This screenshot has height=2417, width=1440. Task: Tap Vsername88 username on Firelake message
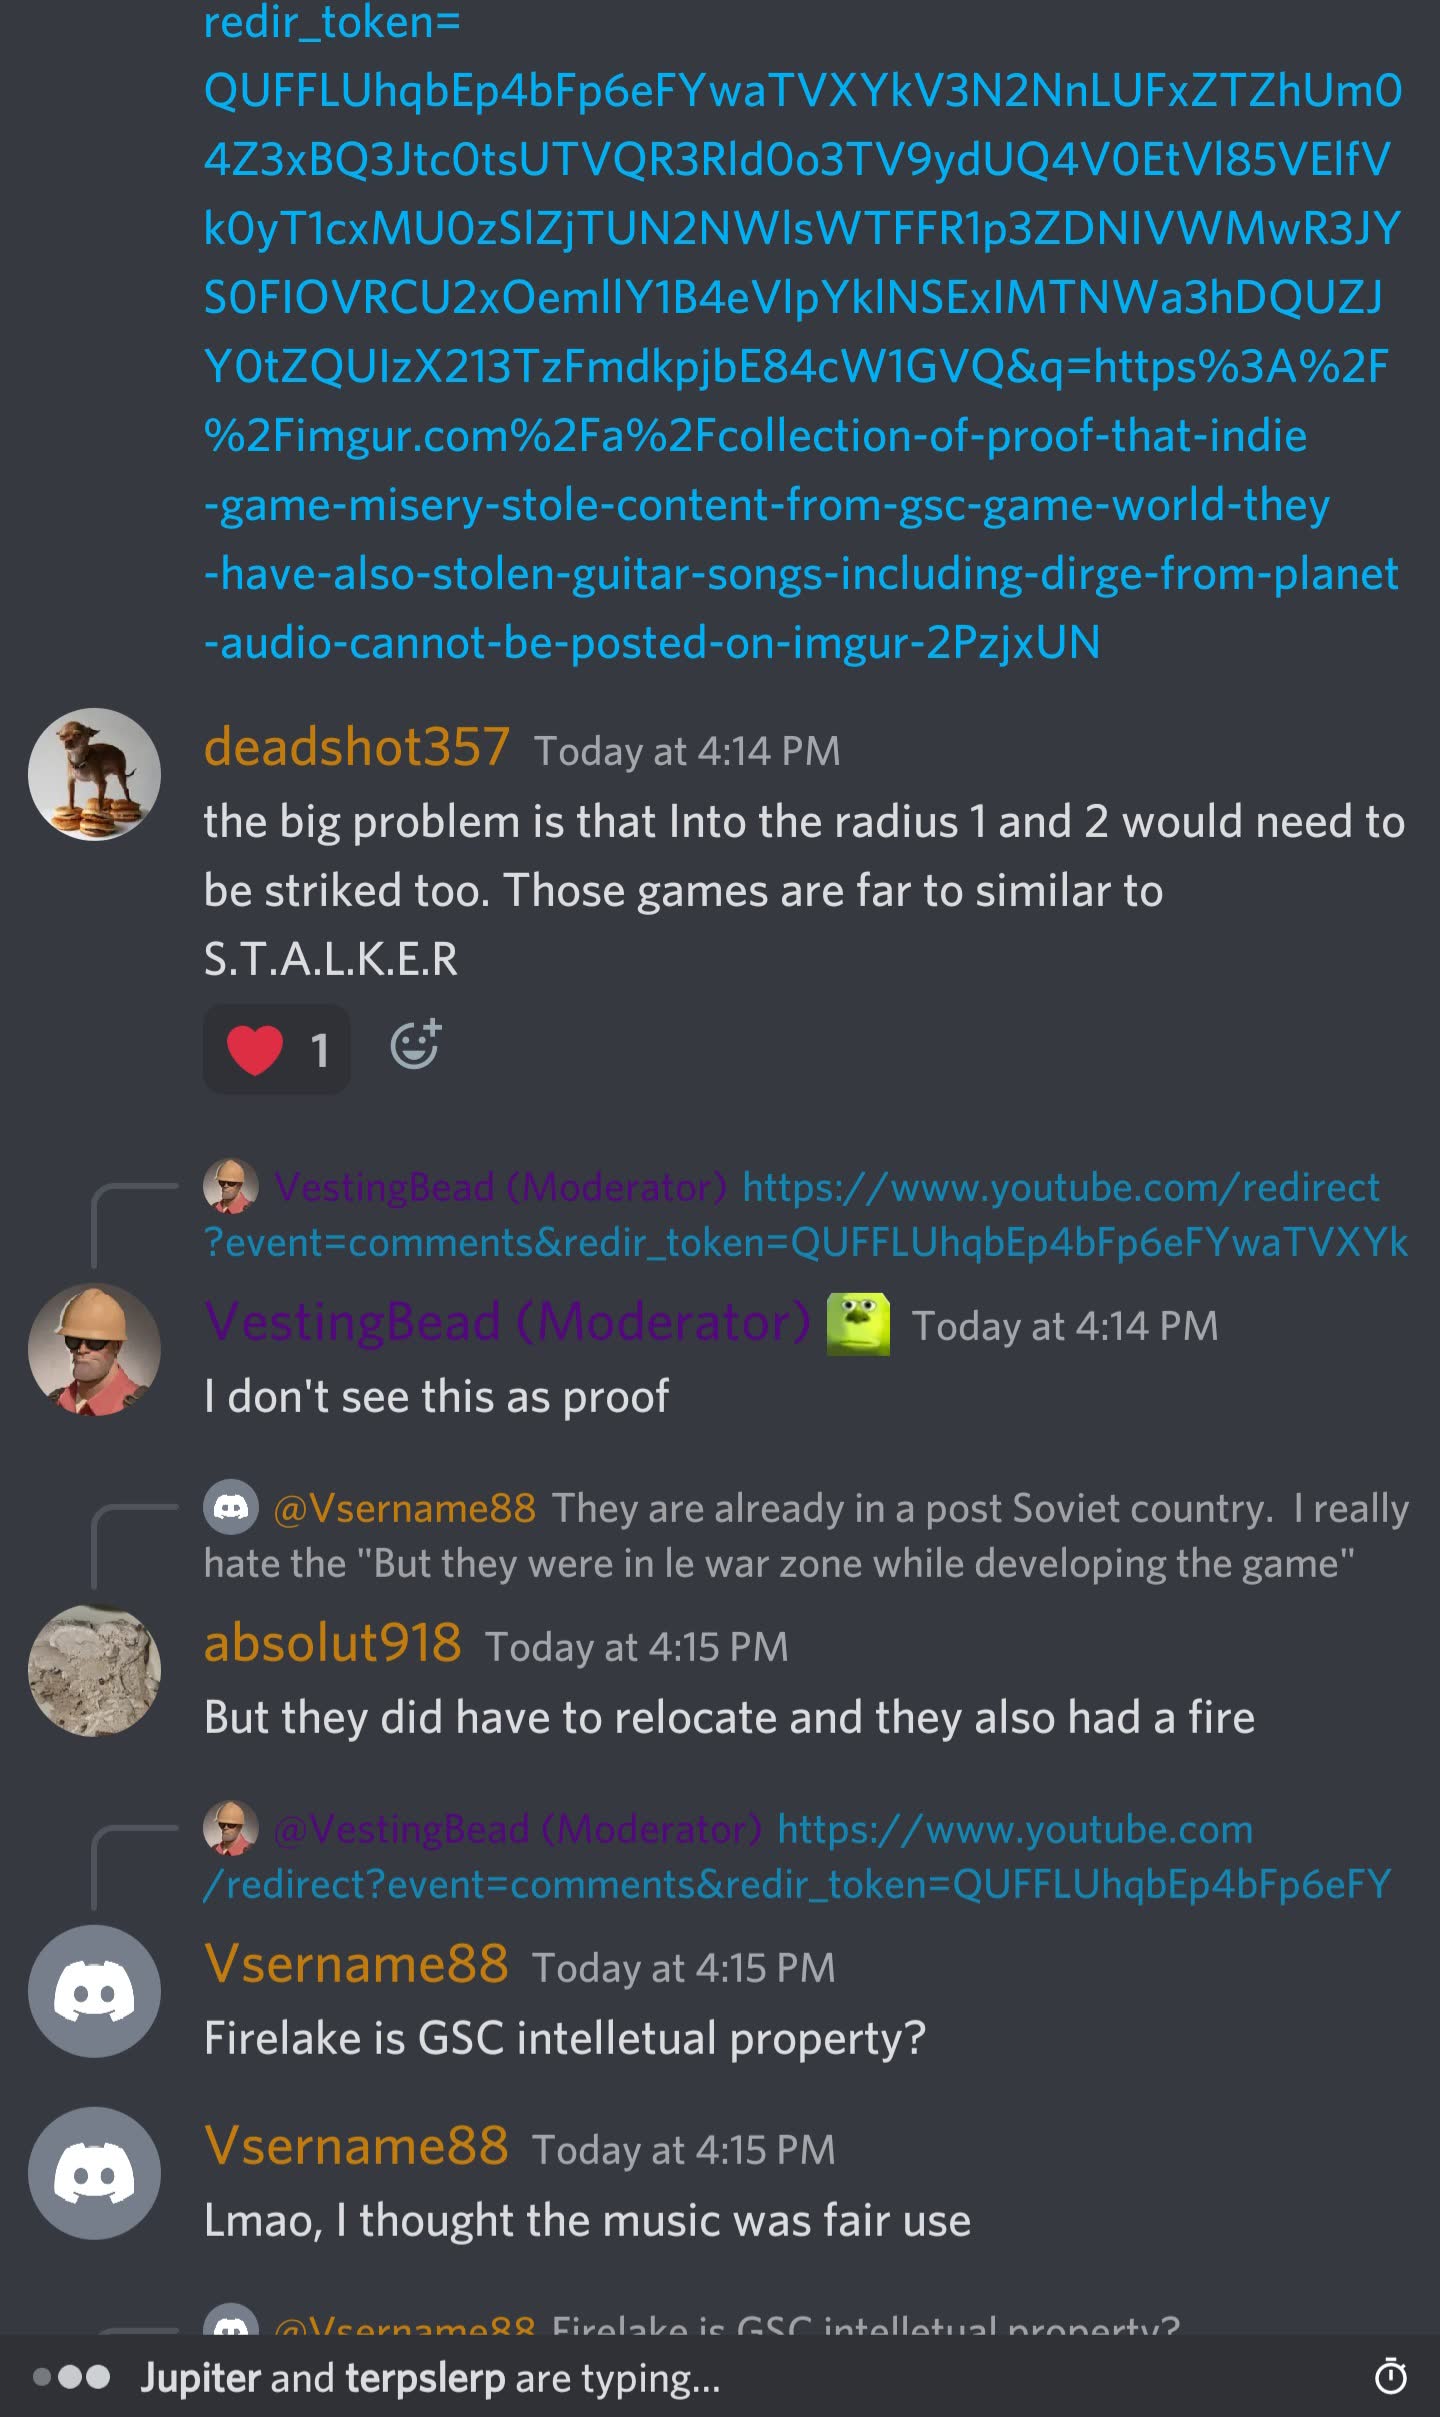pos(356,1964)
